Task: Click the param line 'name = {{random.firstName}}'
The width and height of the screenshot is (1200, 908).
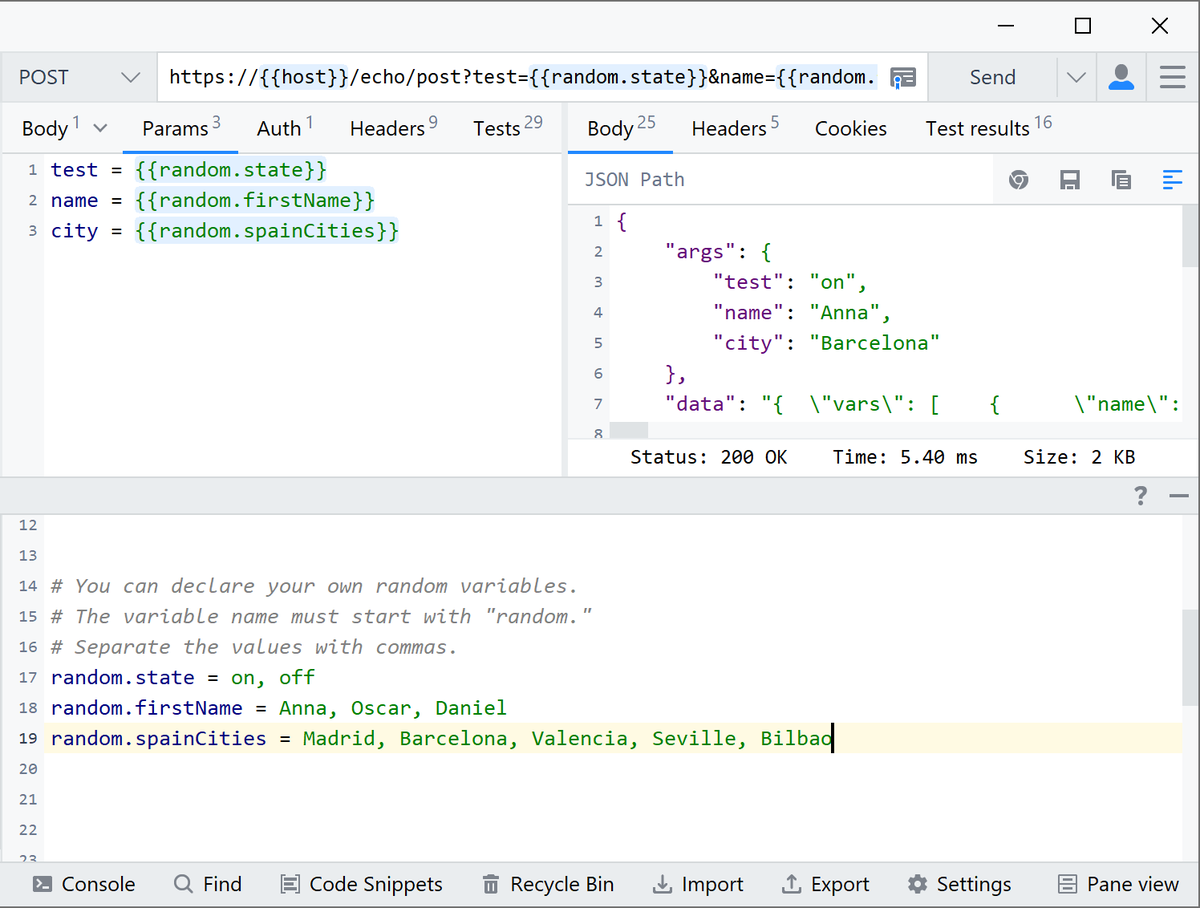Action: click(x=213, y=200)
